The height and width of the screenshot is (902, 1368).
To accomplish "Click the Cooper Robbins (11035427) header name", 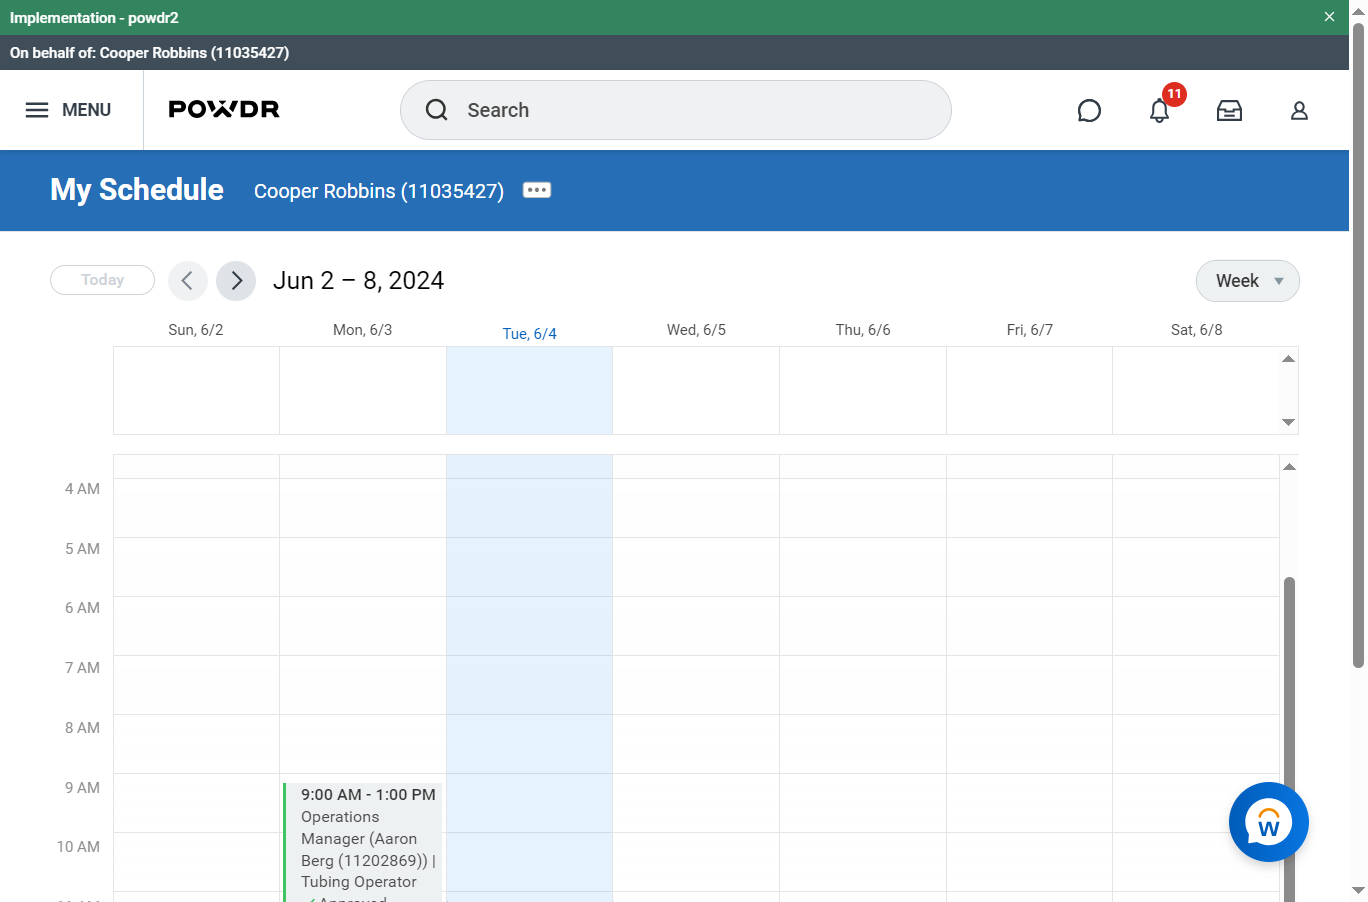I will tap(379, 191).
